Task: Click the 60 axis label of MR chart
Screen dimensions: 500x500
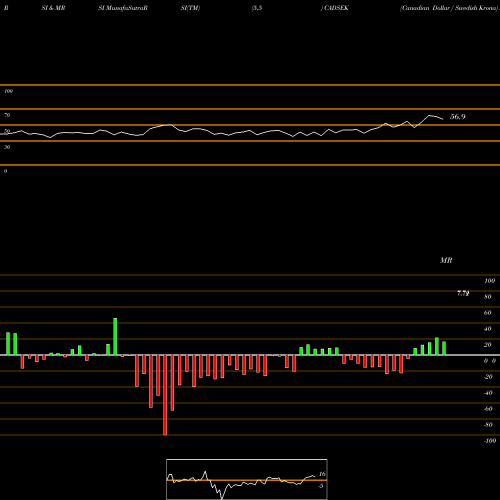Action: (x=487, y=313)
